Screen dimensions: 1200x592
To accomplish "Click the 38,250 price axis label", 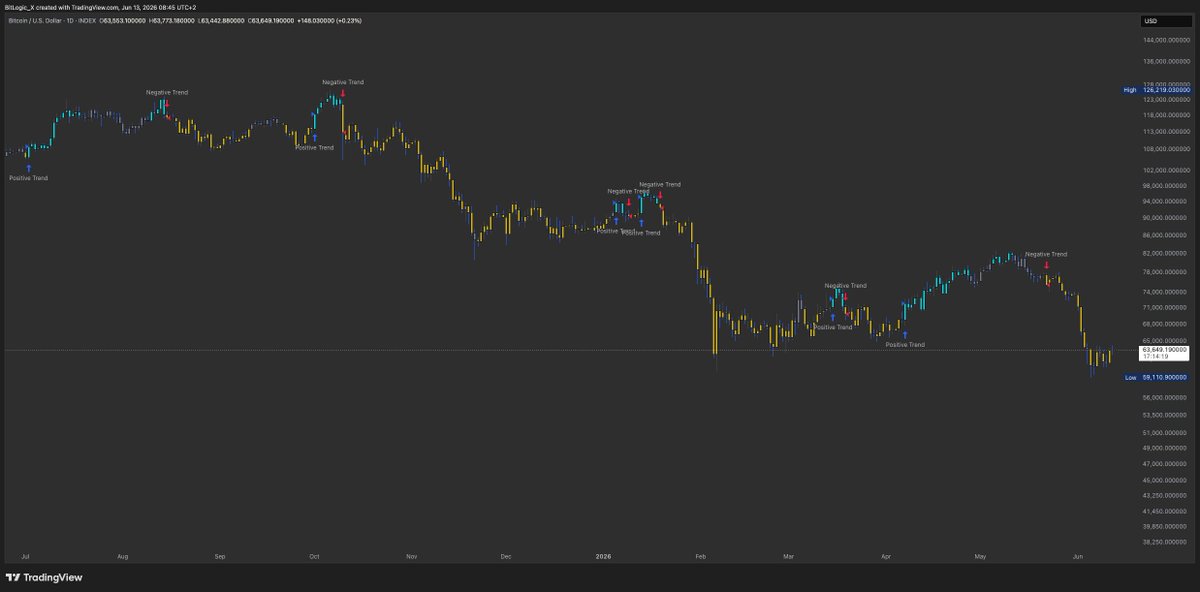I will [1165, 542].
